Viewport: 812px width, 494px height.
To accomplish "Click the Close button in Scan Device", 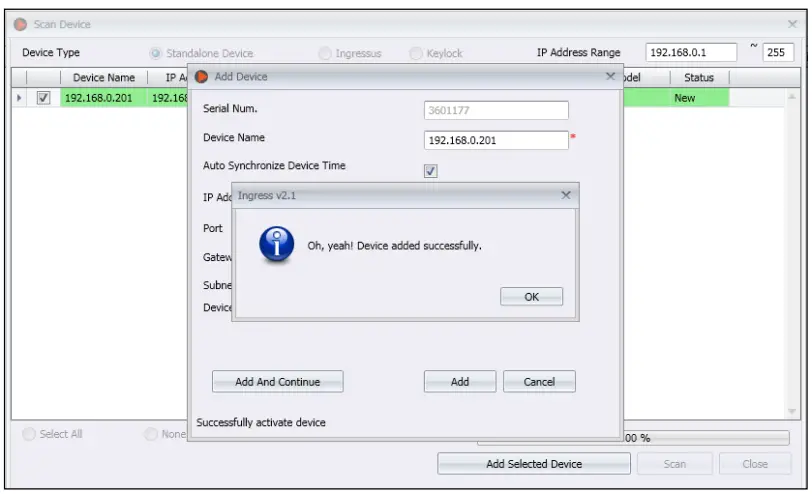I will click(x=755, y=464).
